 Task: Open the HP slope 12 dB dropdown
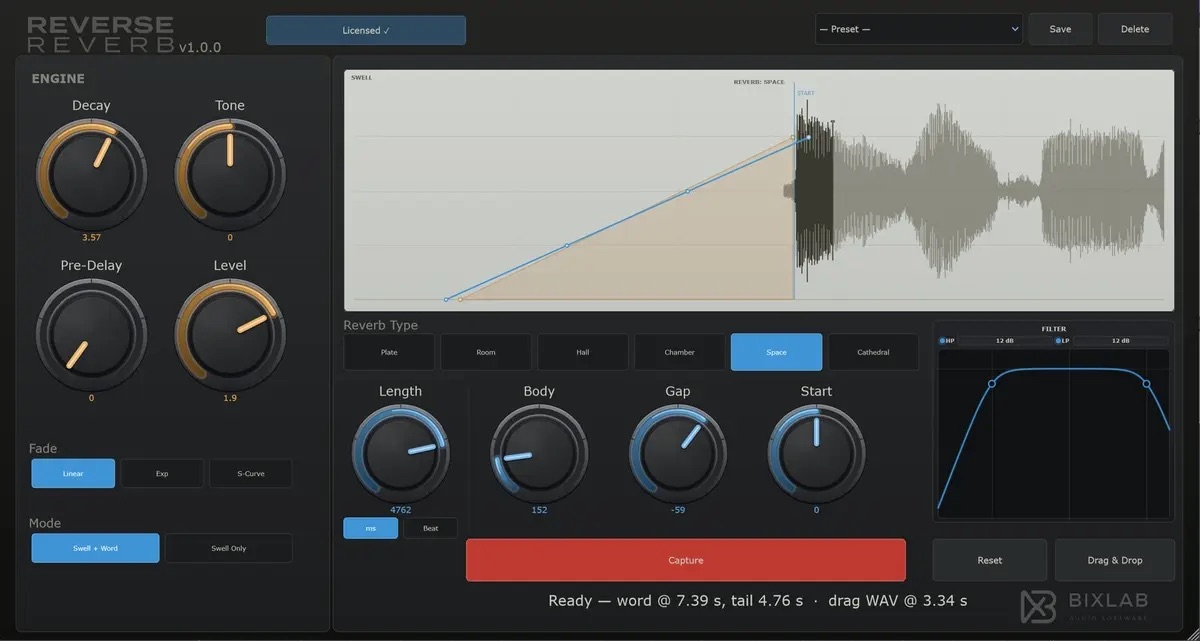point(1006,341)
